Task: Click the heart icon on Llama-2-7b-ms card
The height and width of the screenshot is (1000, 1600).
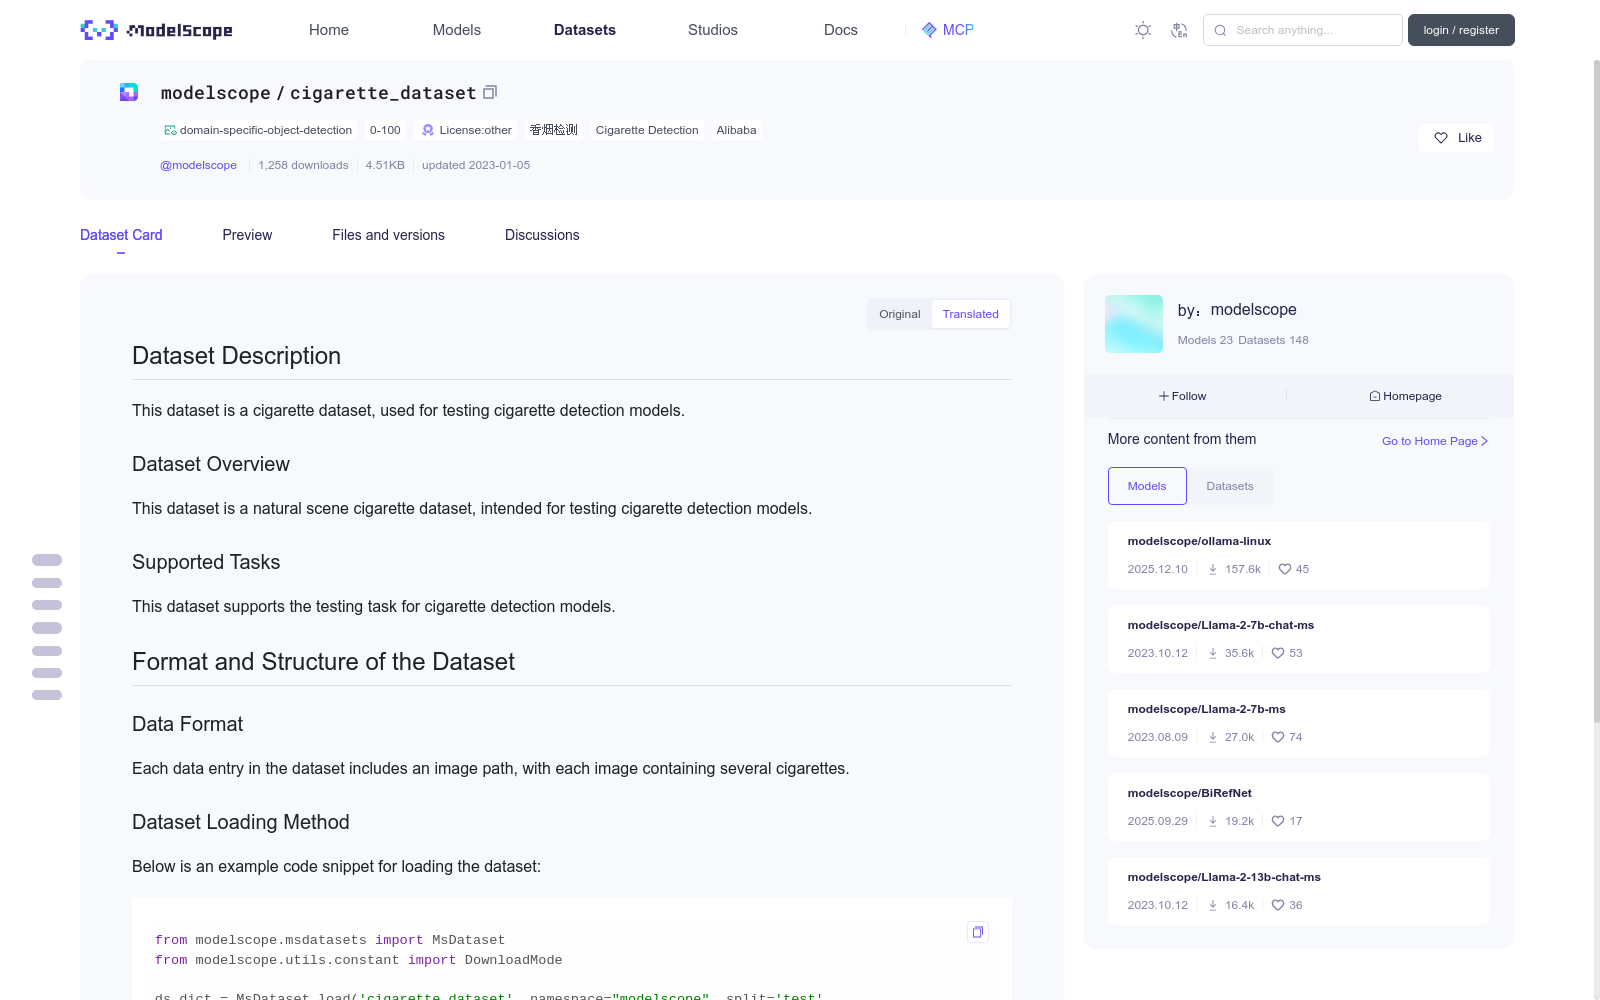Action: tap(1278, 737)
